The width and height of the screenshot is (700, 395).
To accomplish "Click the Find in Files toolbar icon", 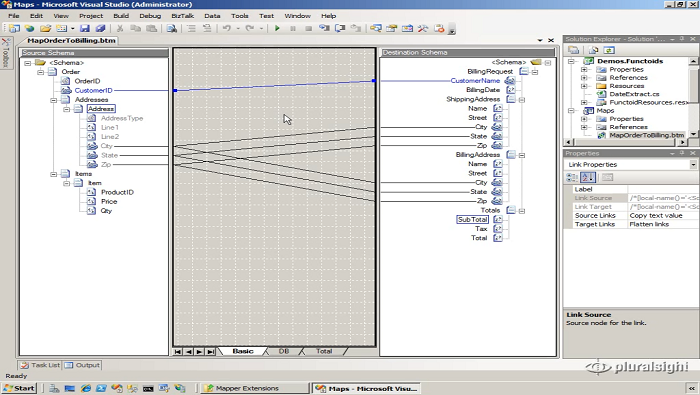I will (171, 29).
